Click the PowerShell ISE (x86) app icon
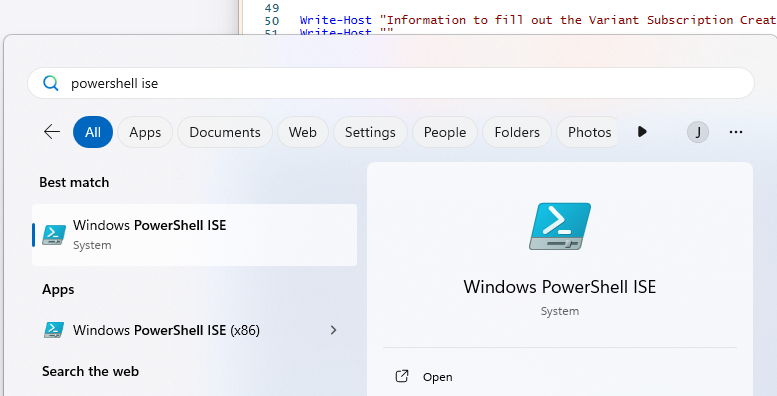777x396 pixels. coord(54,330)
